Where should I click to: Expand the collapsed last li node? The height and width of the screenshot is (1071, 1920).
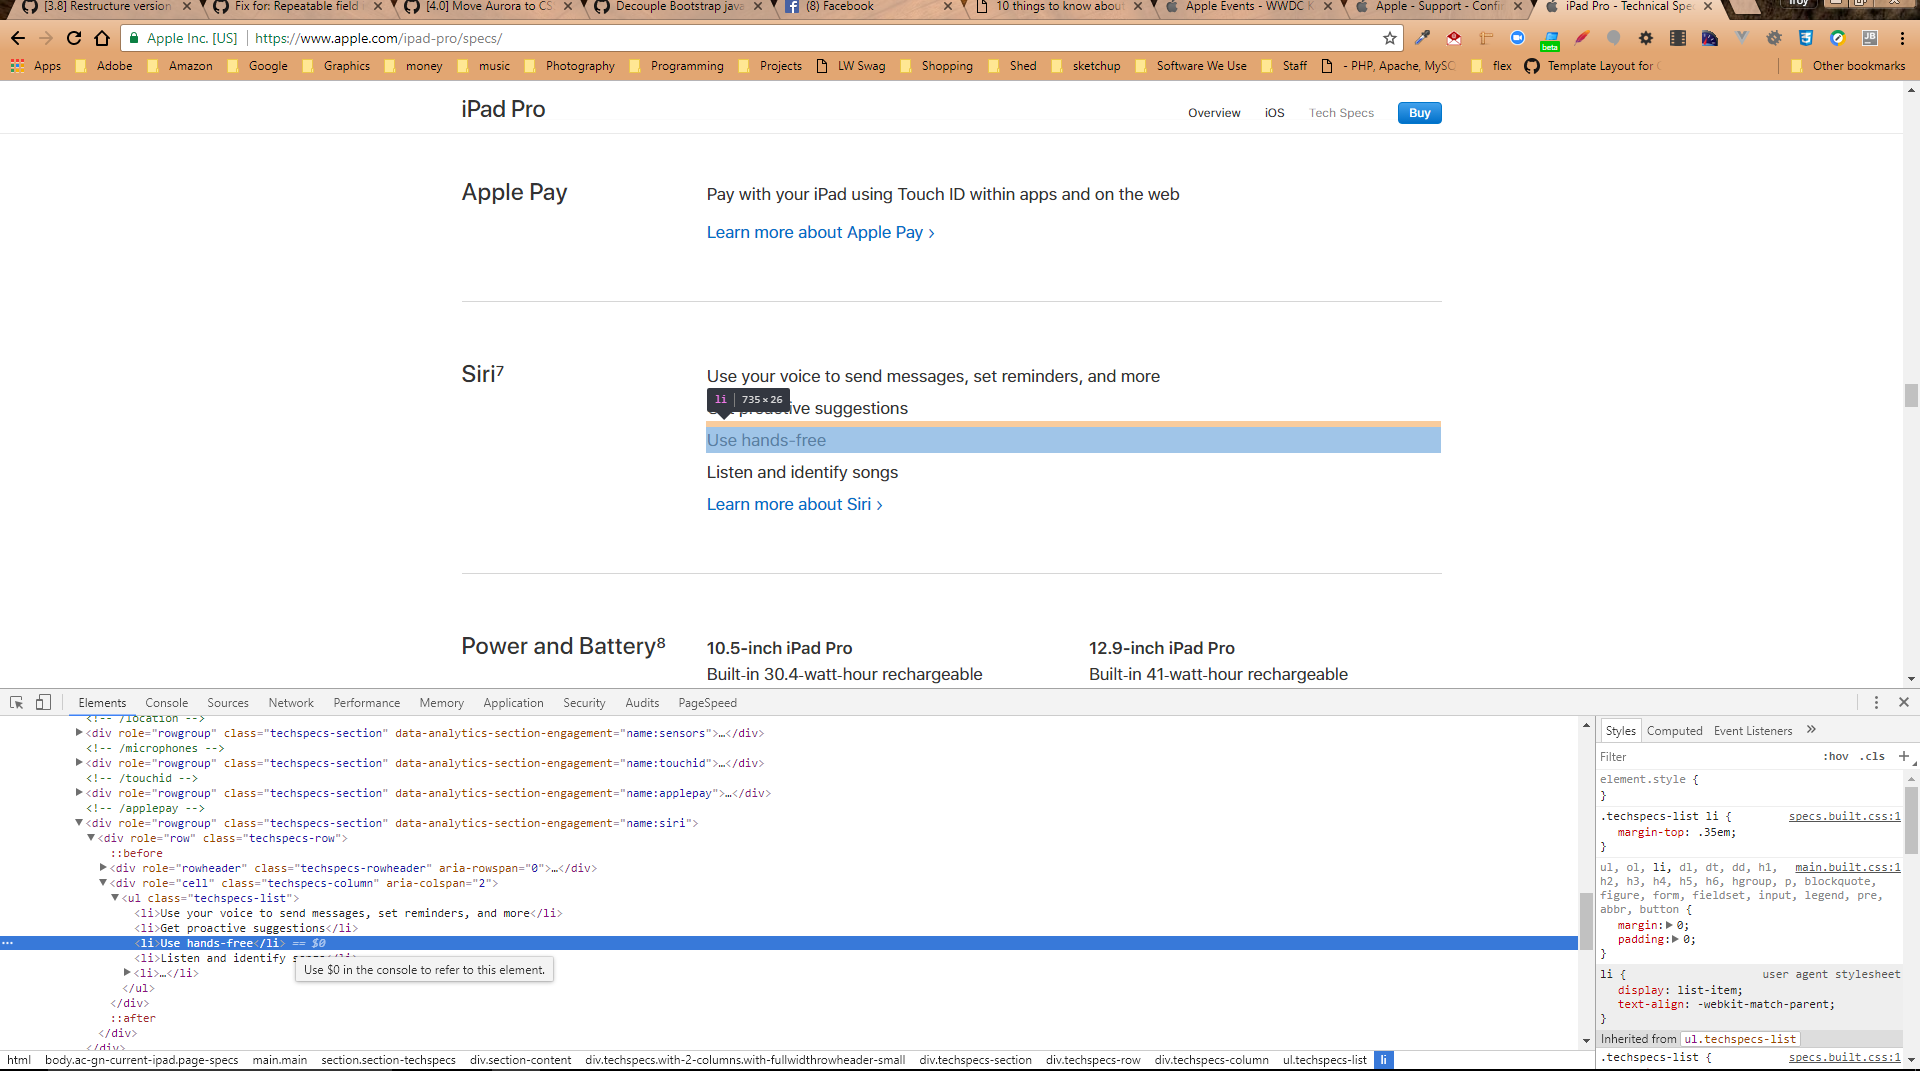coord(127,973)
